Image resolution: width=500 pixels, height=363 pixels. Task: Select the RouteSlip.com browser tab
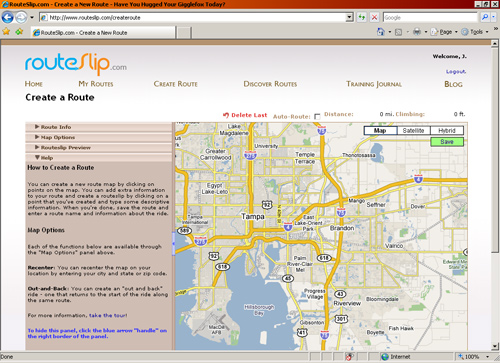(x=103, y=33)
